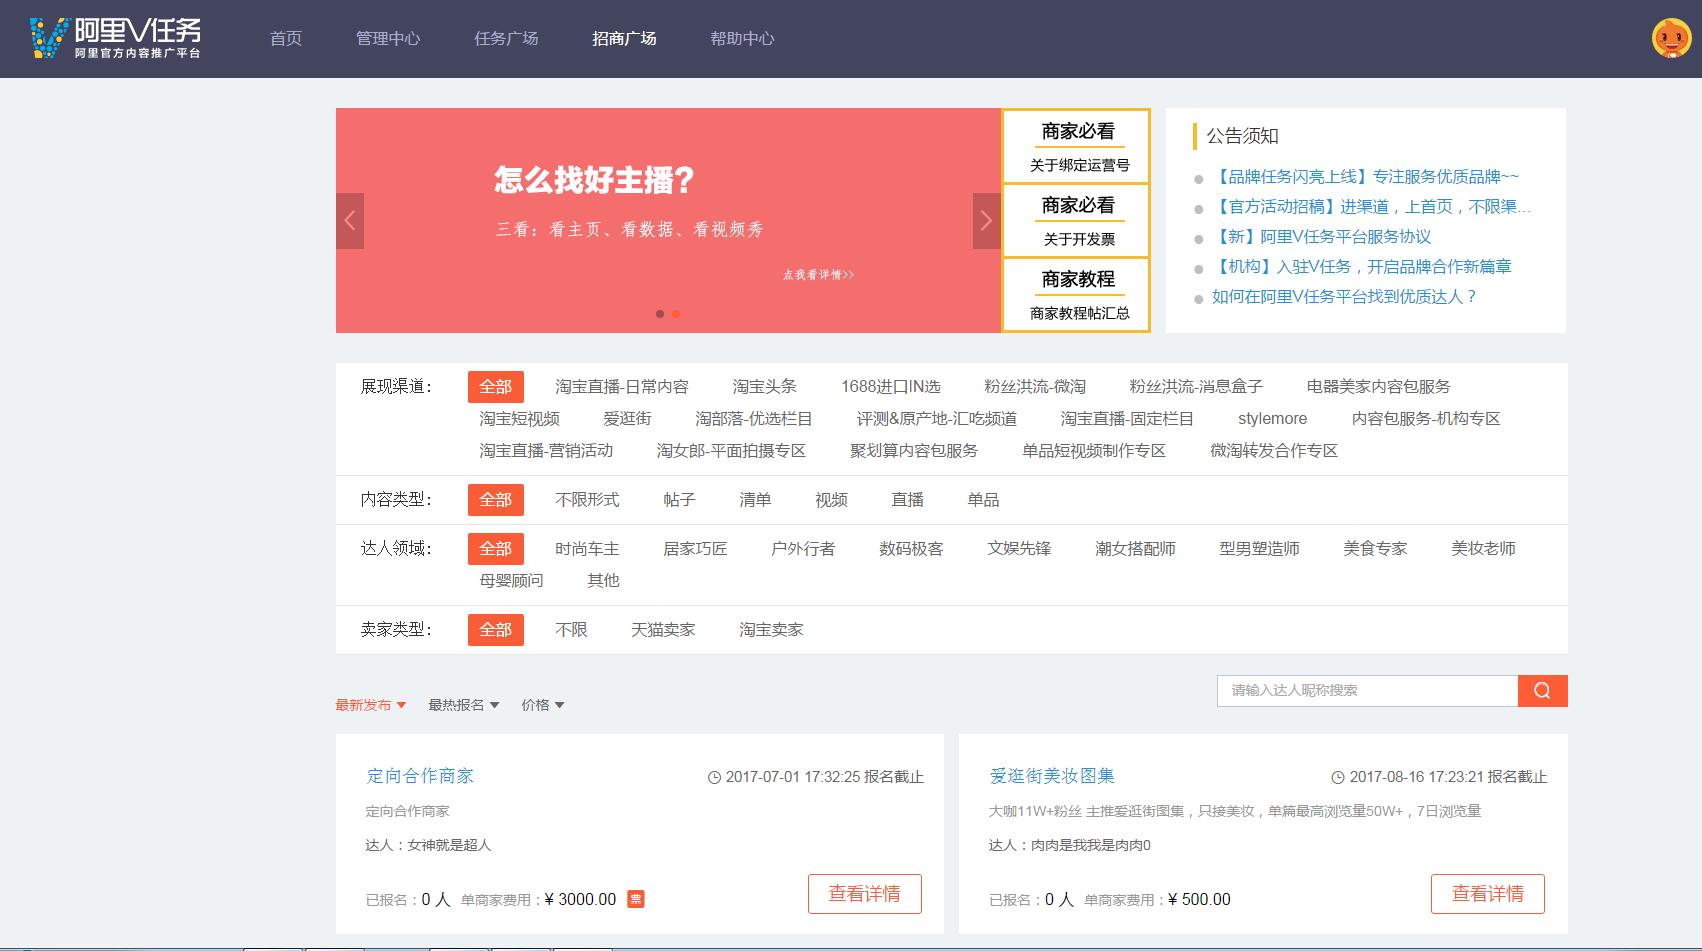Screen dimensions: 1702x951
Task: Open the 价格 sort dropdown
Action: (542, 704)
